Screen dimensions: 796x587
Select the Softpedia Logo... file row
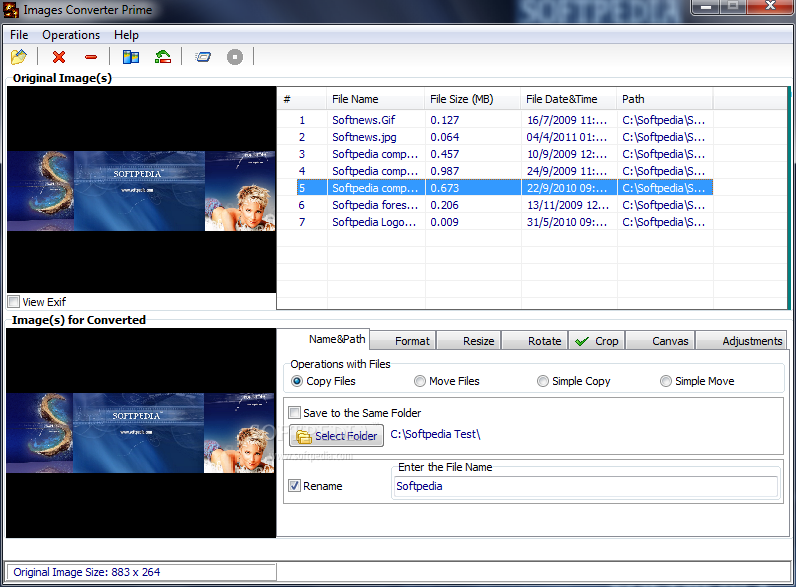pos(495,222)
